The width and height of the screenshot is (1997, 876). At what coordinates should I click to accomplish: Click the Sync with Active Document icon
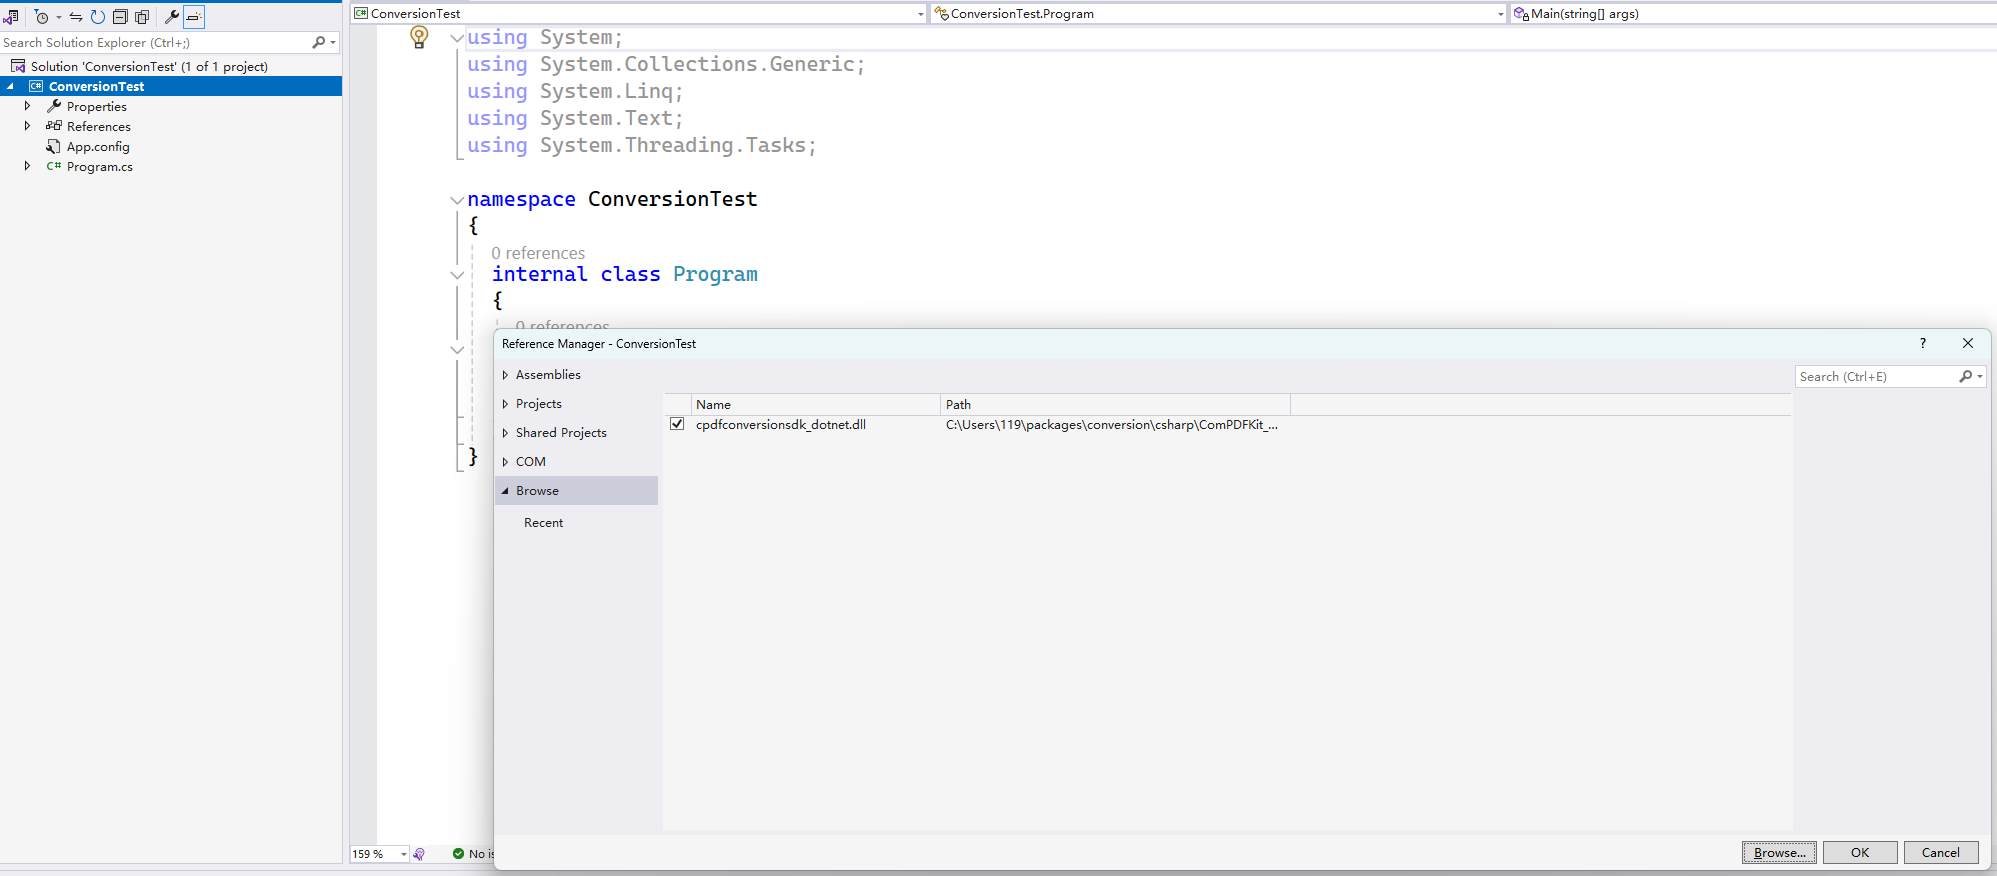click(x=76, y=17)
